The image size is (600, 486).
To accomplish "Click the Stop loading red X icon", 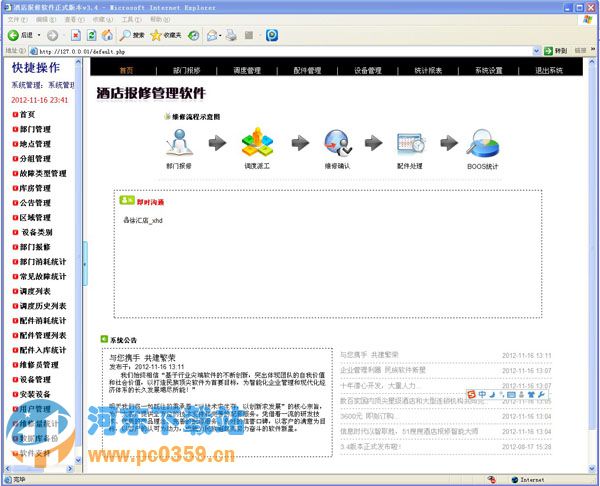I will 76,36.
